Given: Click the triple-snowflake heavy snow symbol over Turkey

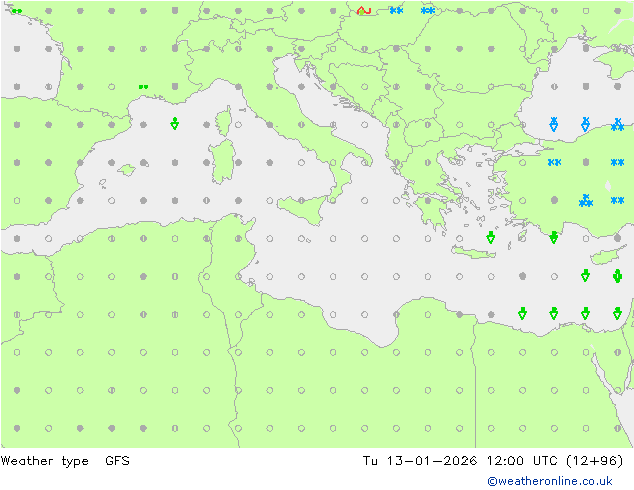Looking at the screenshot, I should coord(585,200).
